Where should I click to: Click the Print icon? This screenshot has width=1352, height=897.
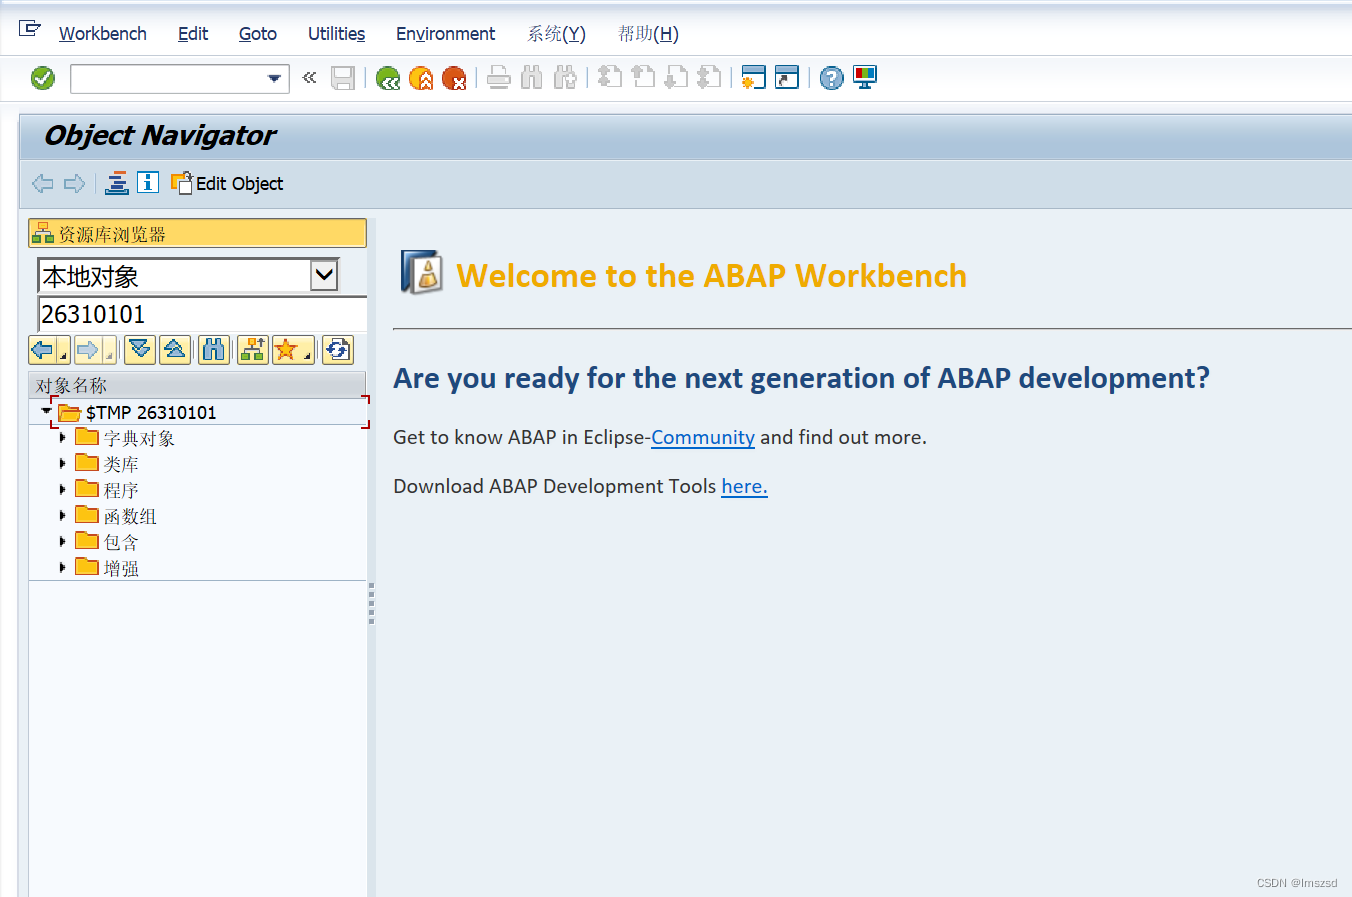coord(499,78)
